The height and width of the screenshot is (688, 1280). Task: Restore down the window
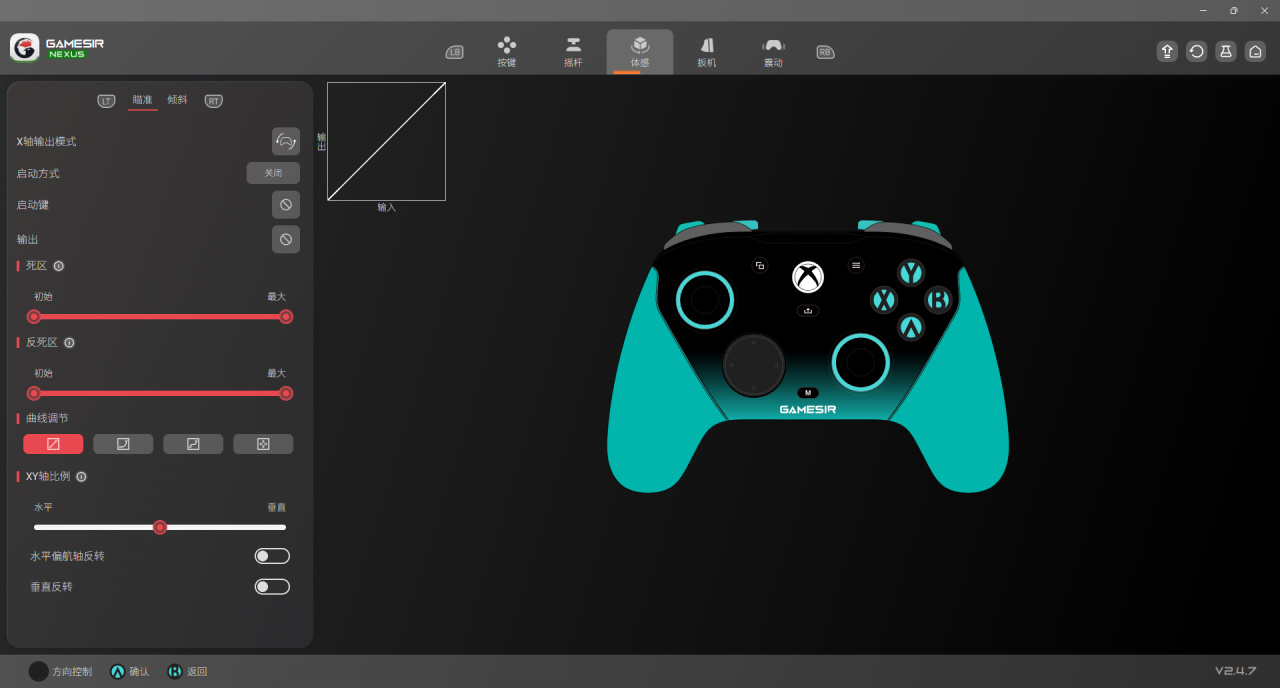[x=1233, y=10]
